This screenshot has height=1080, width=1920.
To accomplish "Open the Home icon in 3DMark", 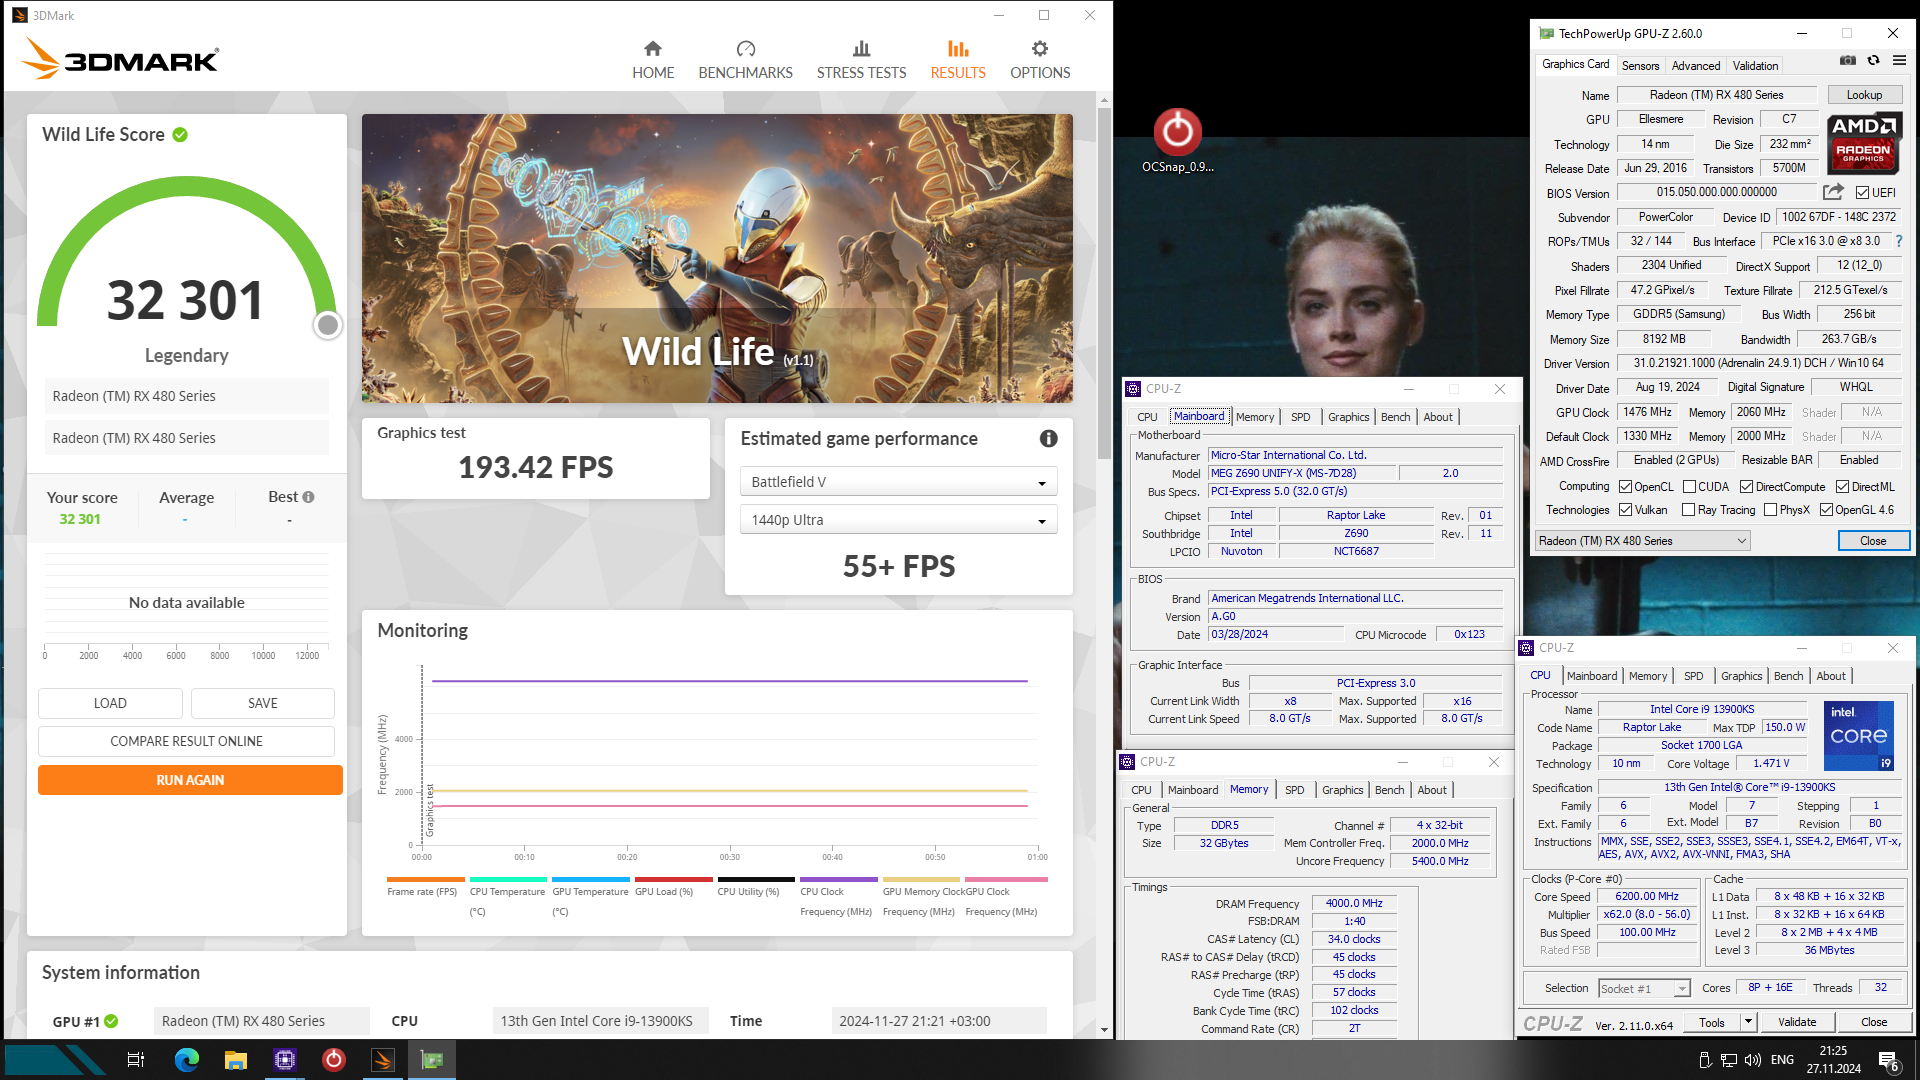I will [x=653, y=49].
